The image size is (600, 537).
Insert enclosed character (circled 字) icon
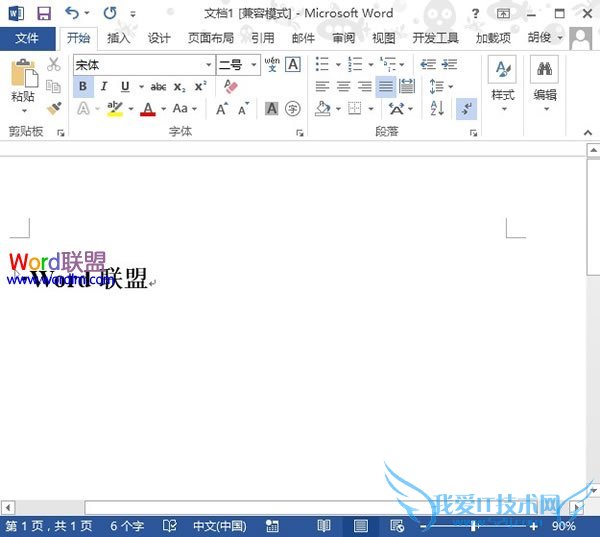coord(293,109)
